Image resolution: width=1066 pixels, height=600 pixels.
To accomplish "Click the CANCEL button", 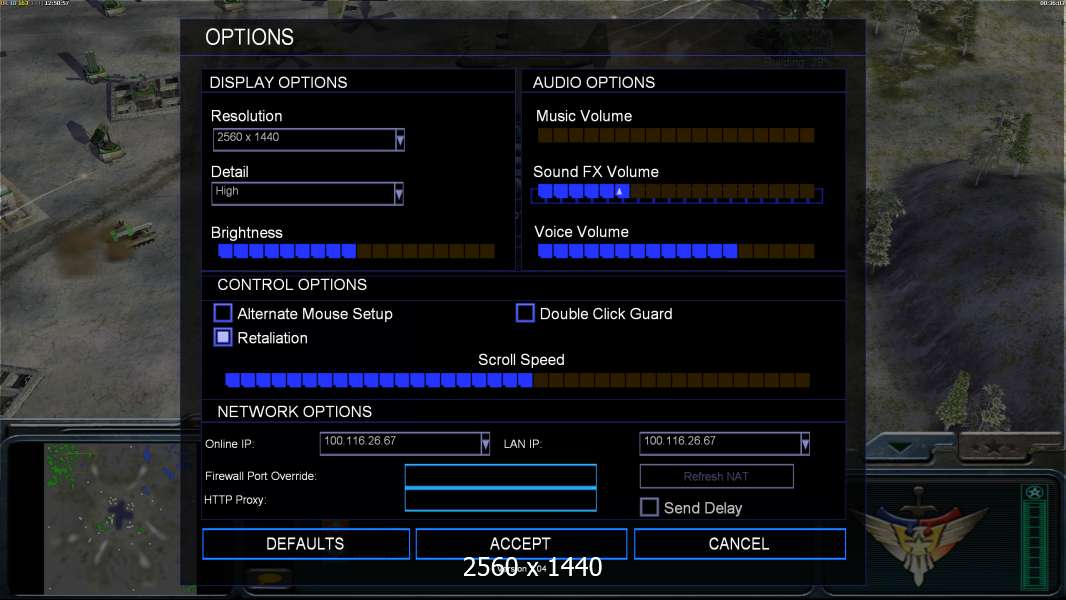I will (x=740, y=544).
